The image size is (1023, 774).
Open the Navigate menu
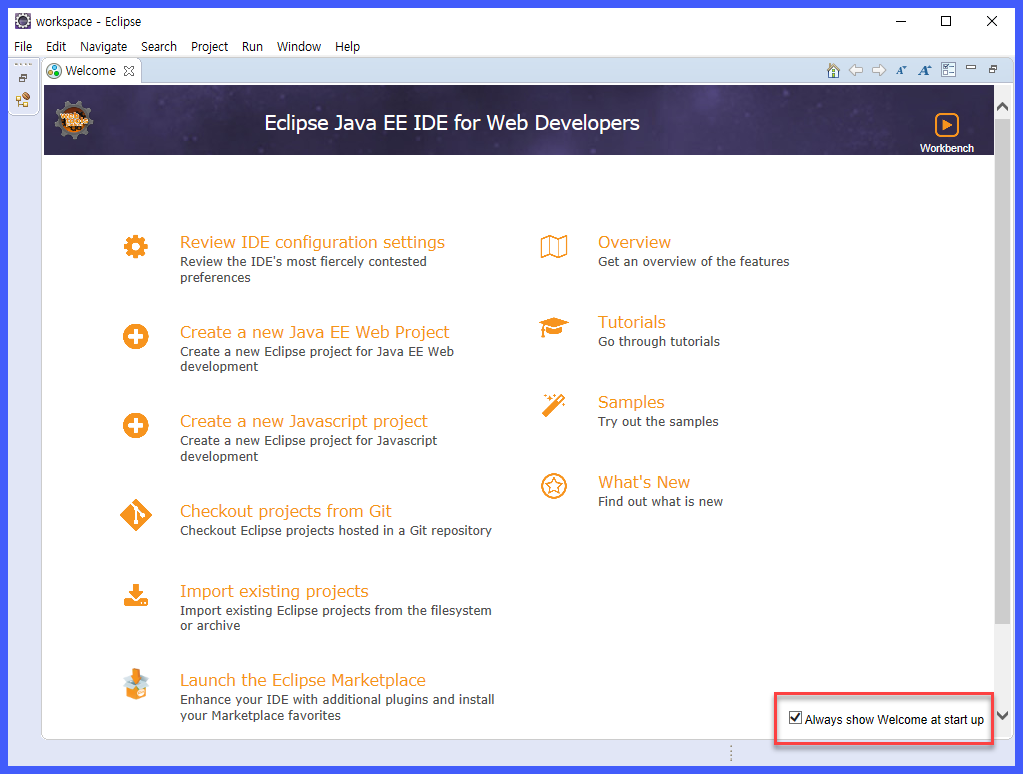pos(104,46)
